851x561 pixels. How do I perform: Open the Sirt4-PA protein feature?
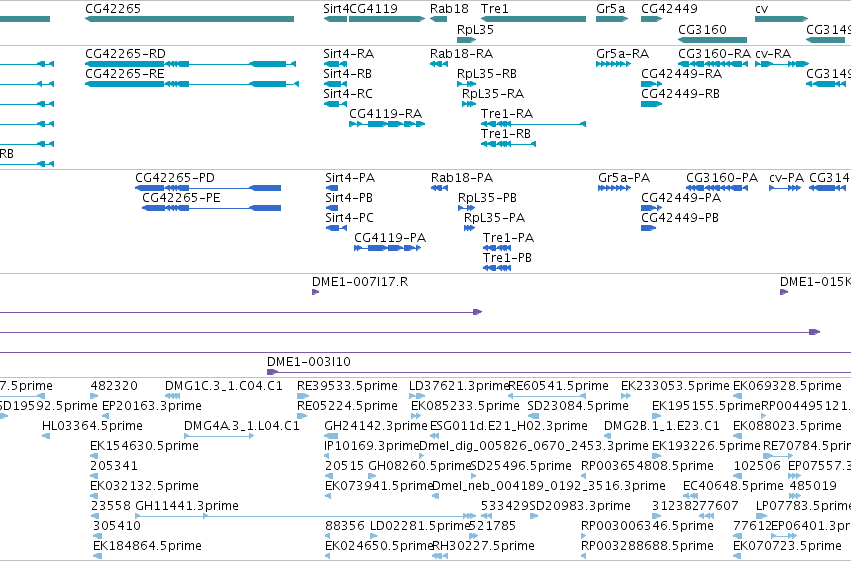click(332, 188)
